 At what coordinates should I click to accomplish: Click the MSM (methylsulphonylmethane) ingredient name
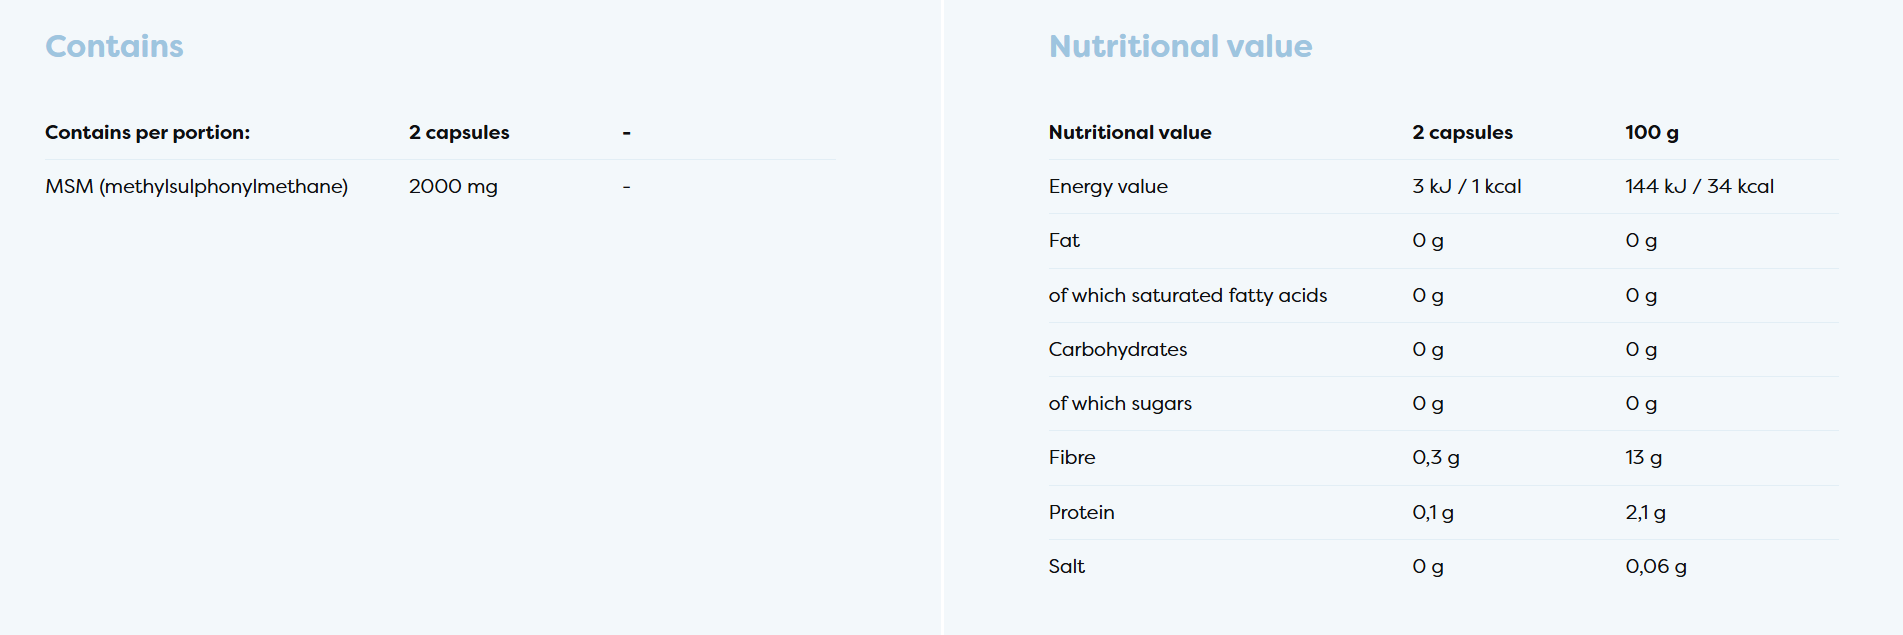coord(196,186)
